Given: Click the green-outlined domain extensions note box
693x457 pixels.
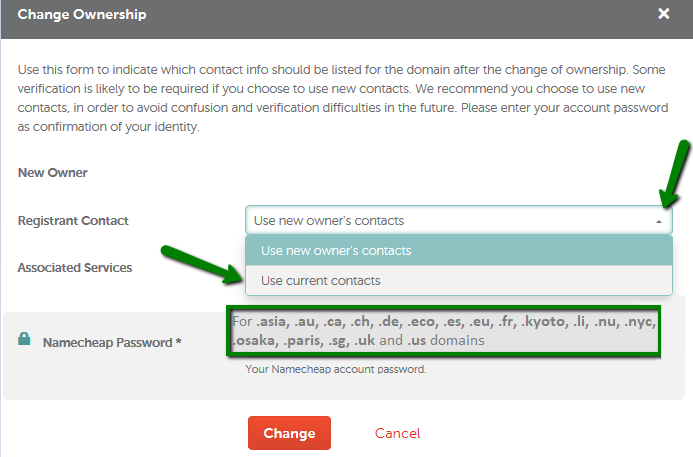Looking at the screenshot, I should 444,331.
